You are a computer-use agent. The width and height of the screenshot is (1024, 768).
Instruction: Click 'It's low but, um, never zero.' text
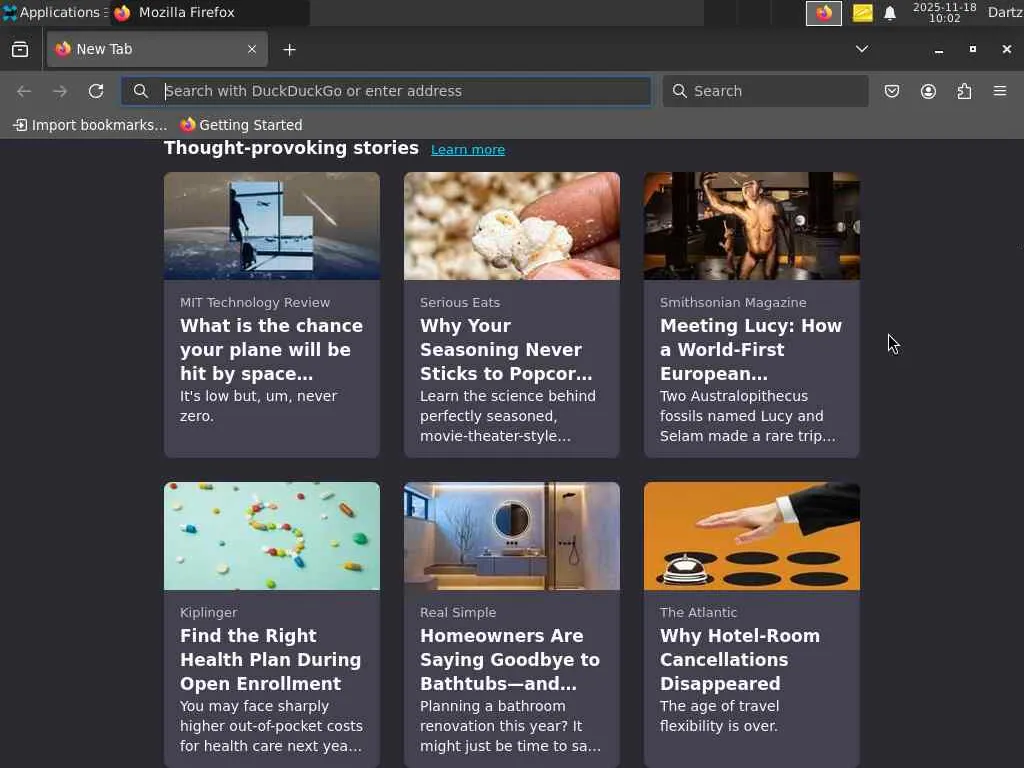[x=259, y=406]
